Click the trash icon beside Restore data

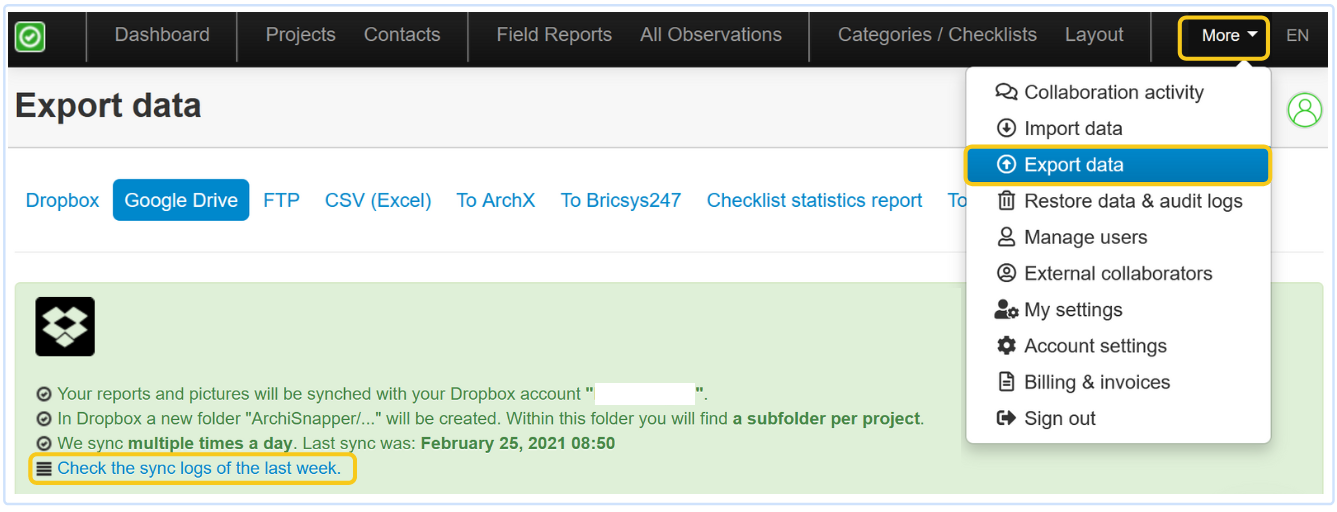(1006, 201)
